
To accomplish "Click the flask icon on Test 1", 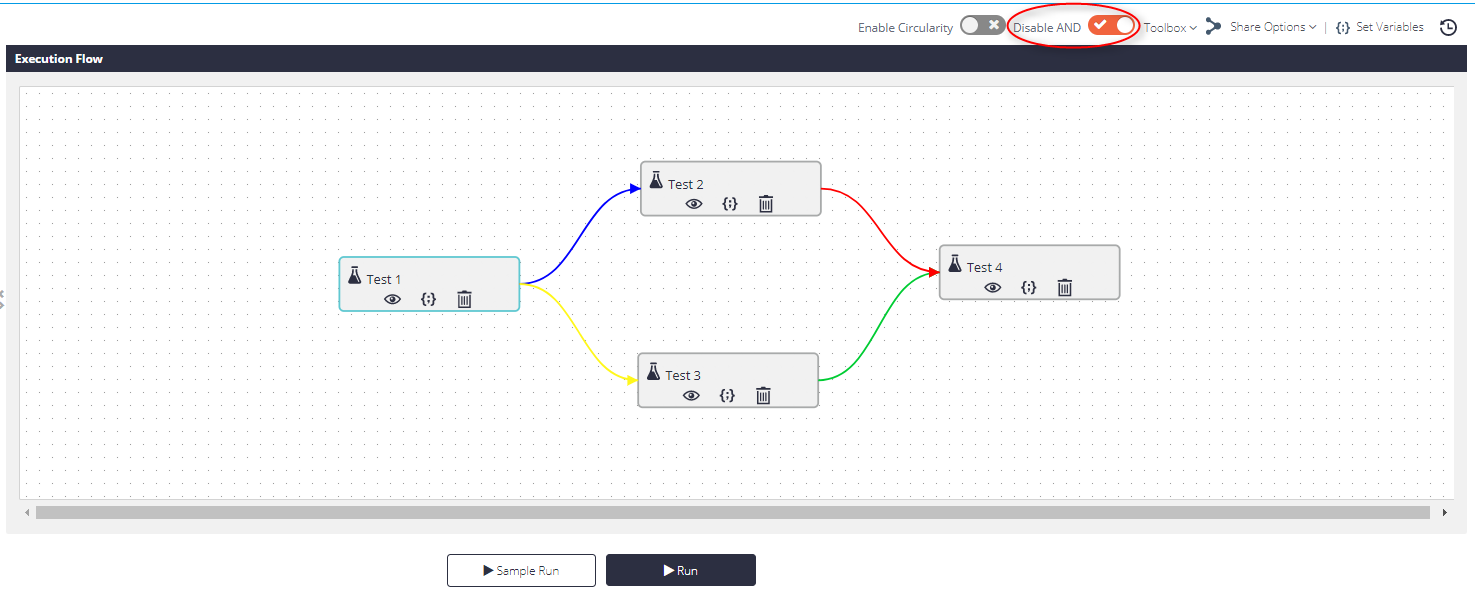I will point(355,277).
